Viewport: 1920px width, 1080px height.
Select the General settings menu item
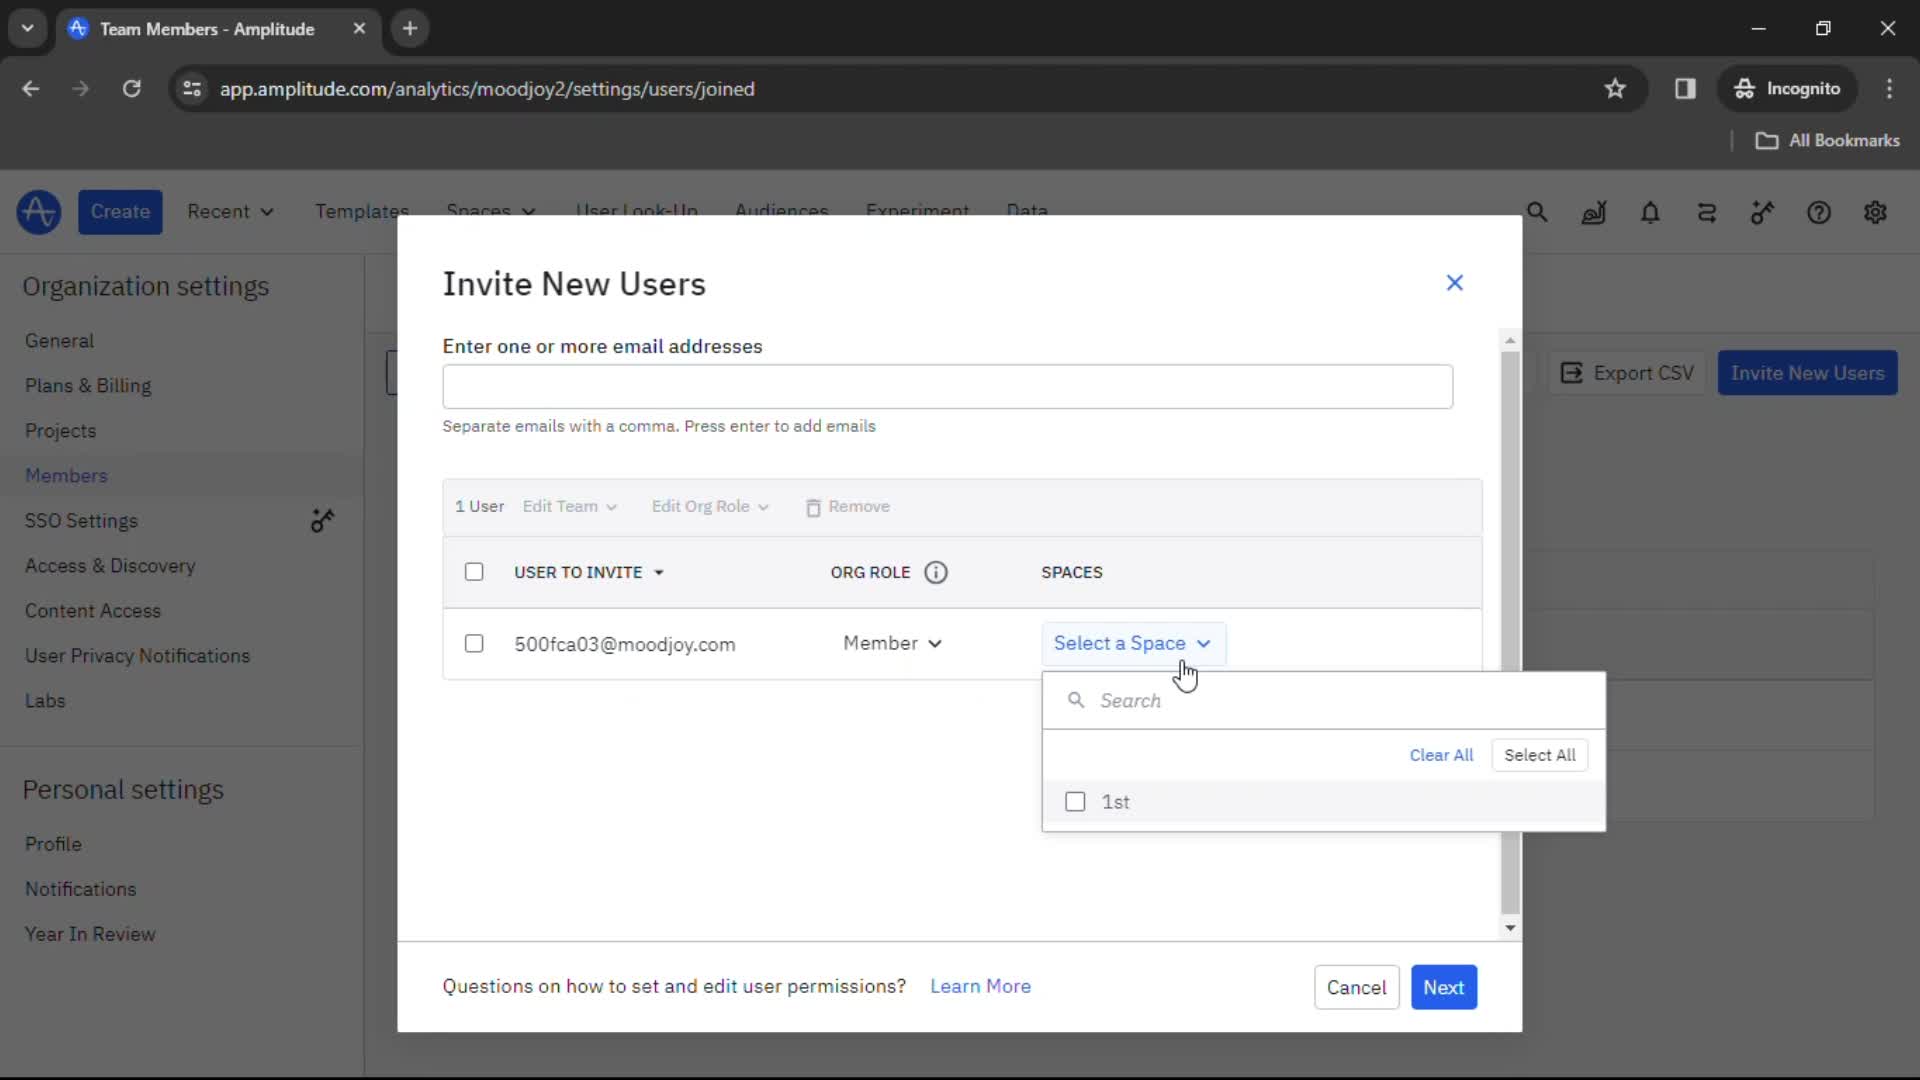[58, 340]
